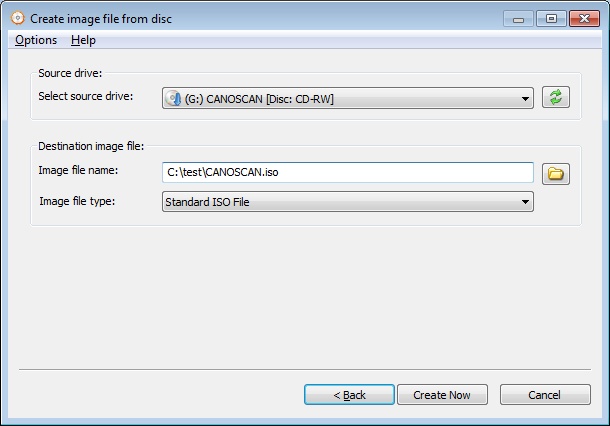Expand the source drive dropdown arrow
This screenshot has width=610, height=426.
point(525,99)
